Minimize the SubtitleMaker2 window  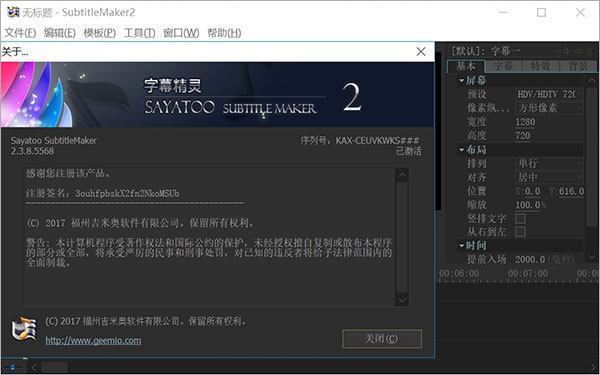(x=504, y=13)
